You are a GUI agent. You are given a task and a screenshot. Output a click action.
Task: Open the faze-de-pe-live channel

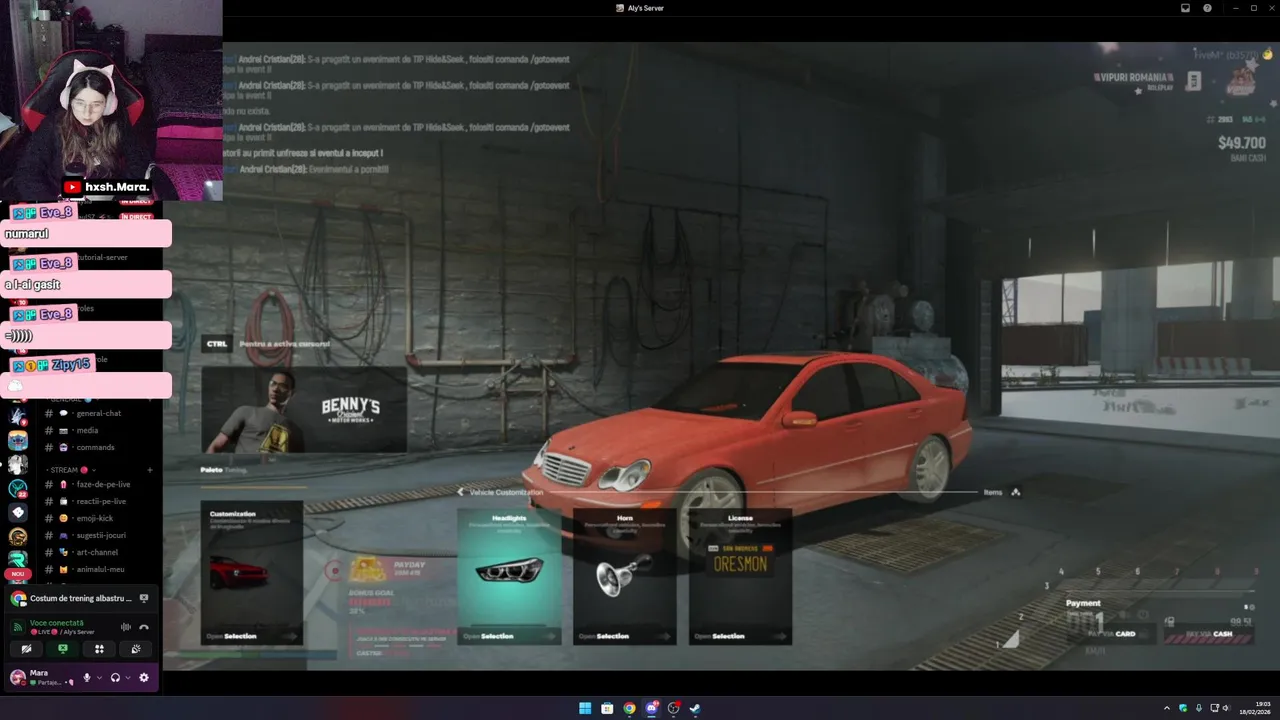click(98, 484)
